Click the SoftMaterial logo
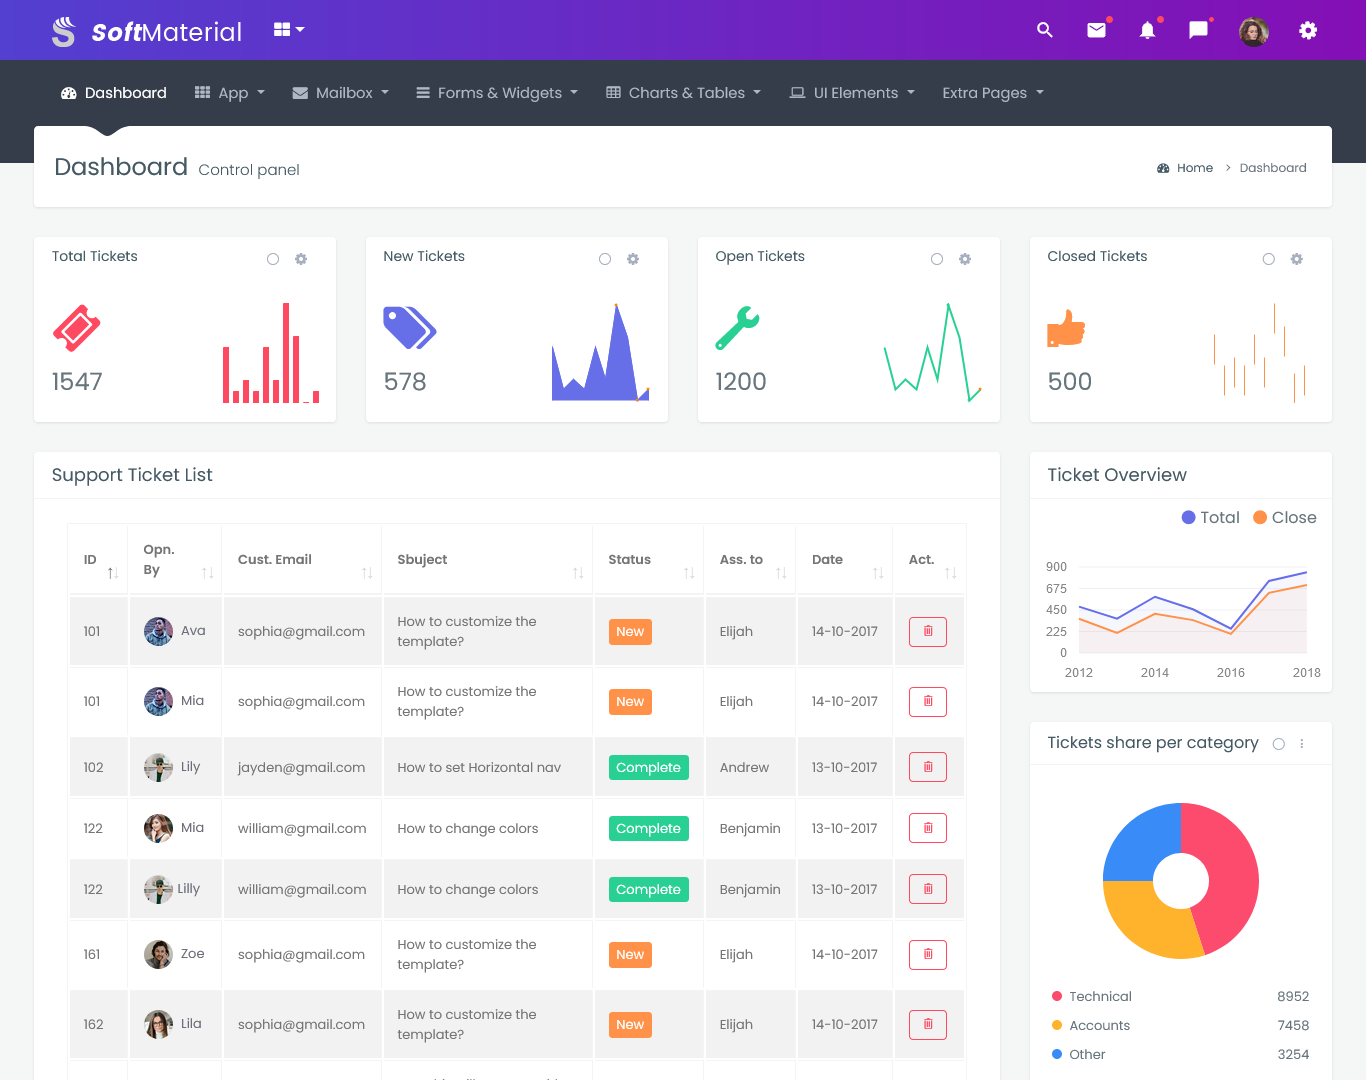 click(x=146, y=32)
